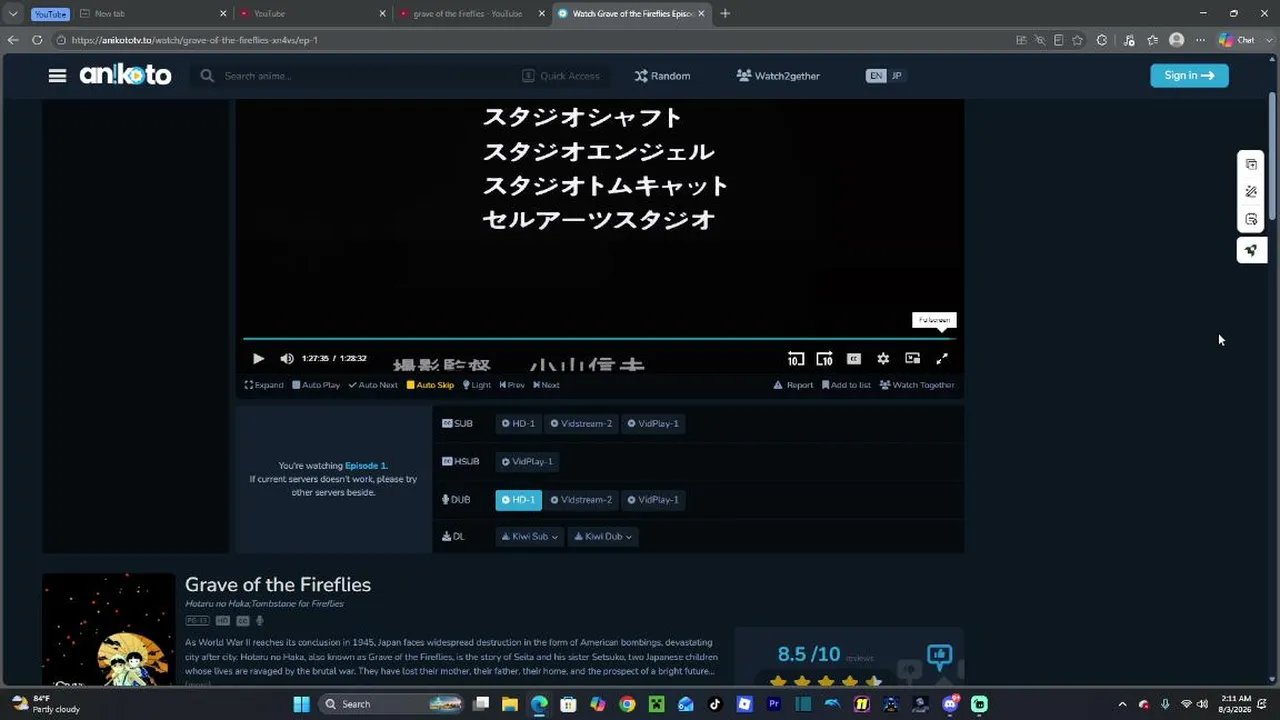The width and height of the screenshot is (1280, 720).
Task: Switch to the New tab browser tab
Action: tap(152, 14)
